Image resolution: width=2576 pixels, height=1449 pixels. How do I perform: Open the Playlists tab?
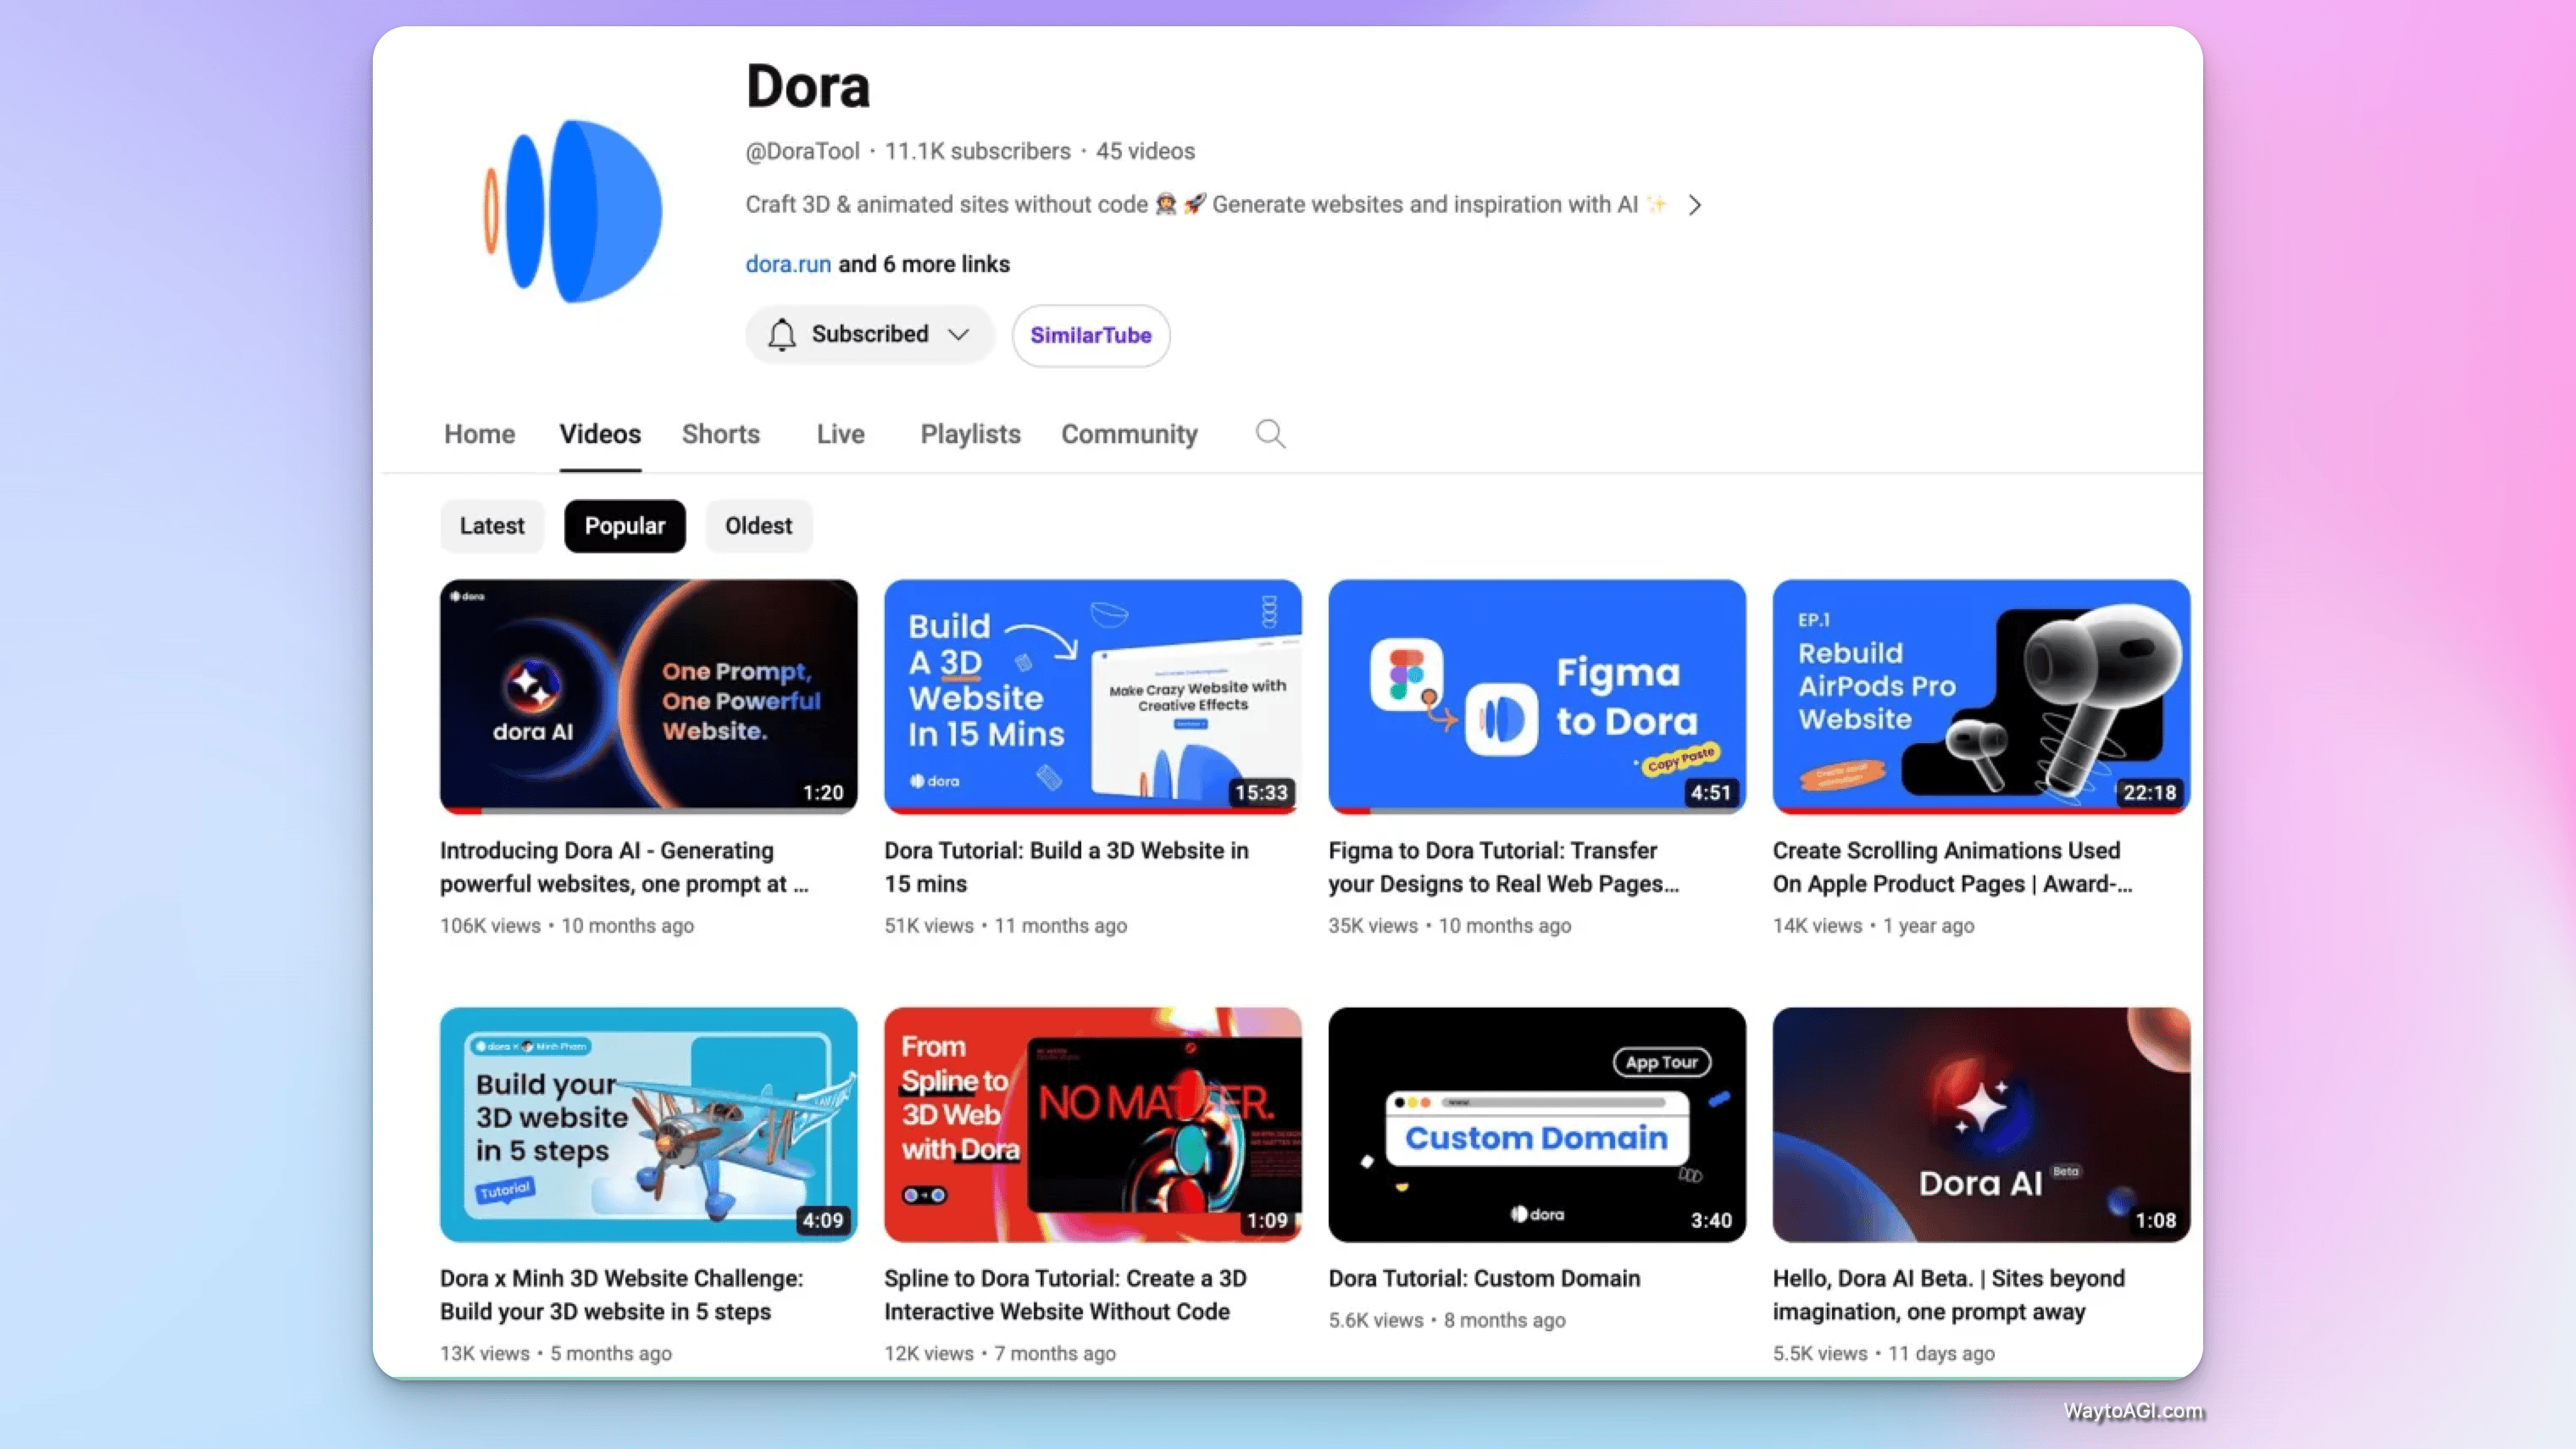tap(969, 434)
